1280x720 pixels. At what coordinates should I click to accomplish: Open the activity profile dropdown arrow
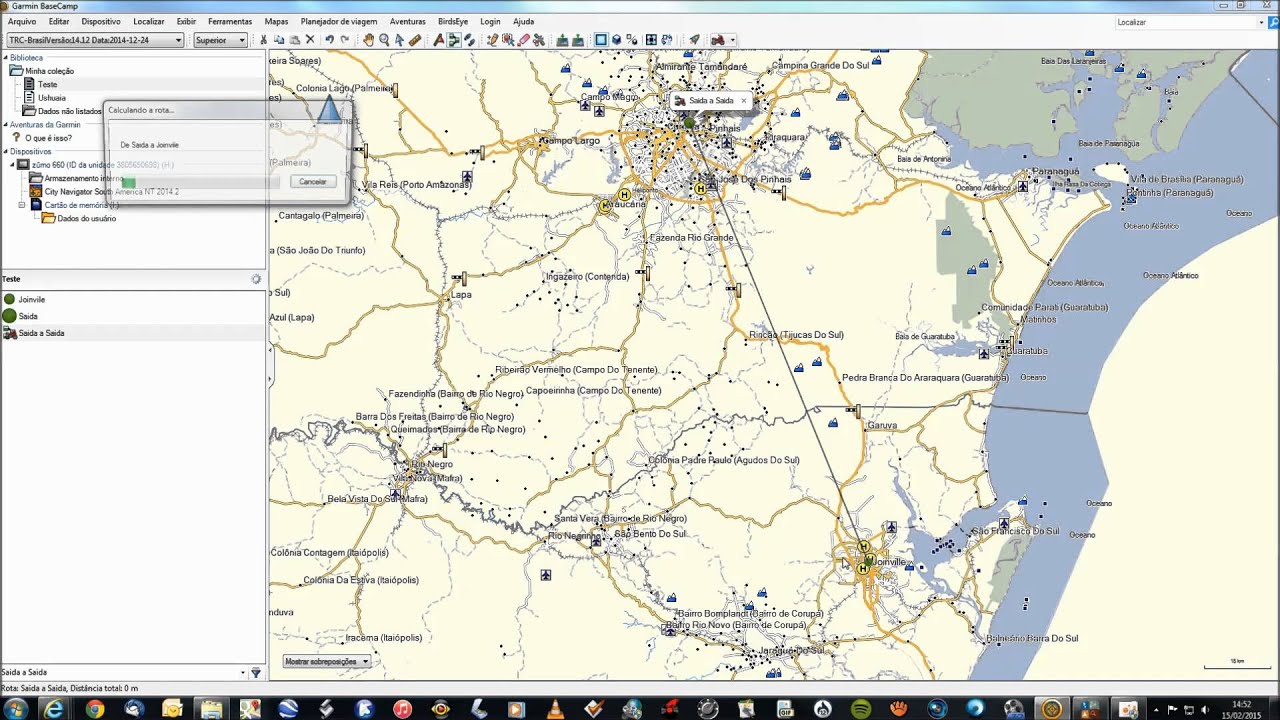tap(733, 40)
